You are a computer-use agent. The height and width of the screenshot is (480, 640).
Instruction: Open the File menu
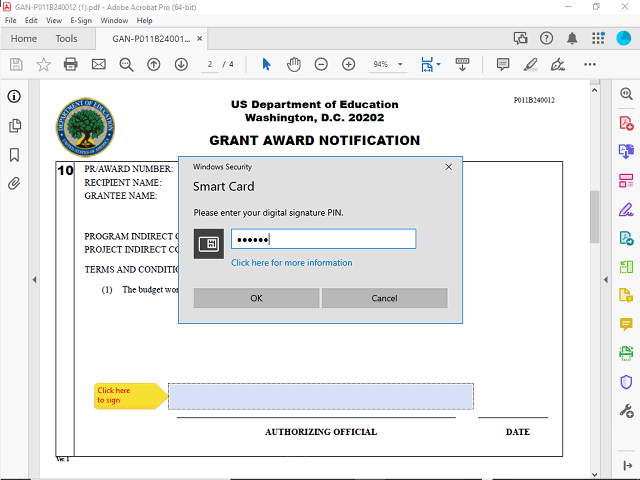tap(11, 20)
